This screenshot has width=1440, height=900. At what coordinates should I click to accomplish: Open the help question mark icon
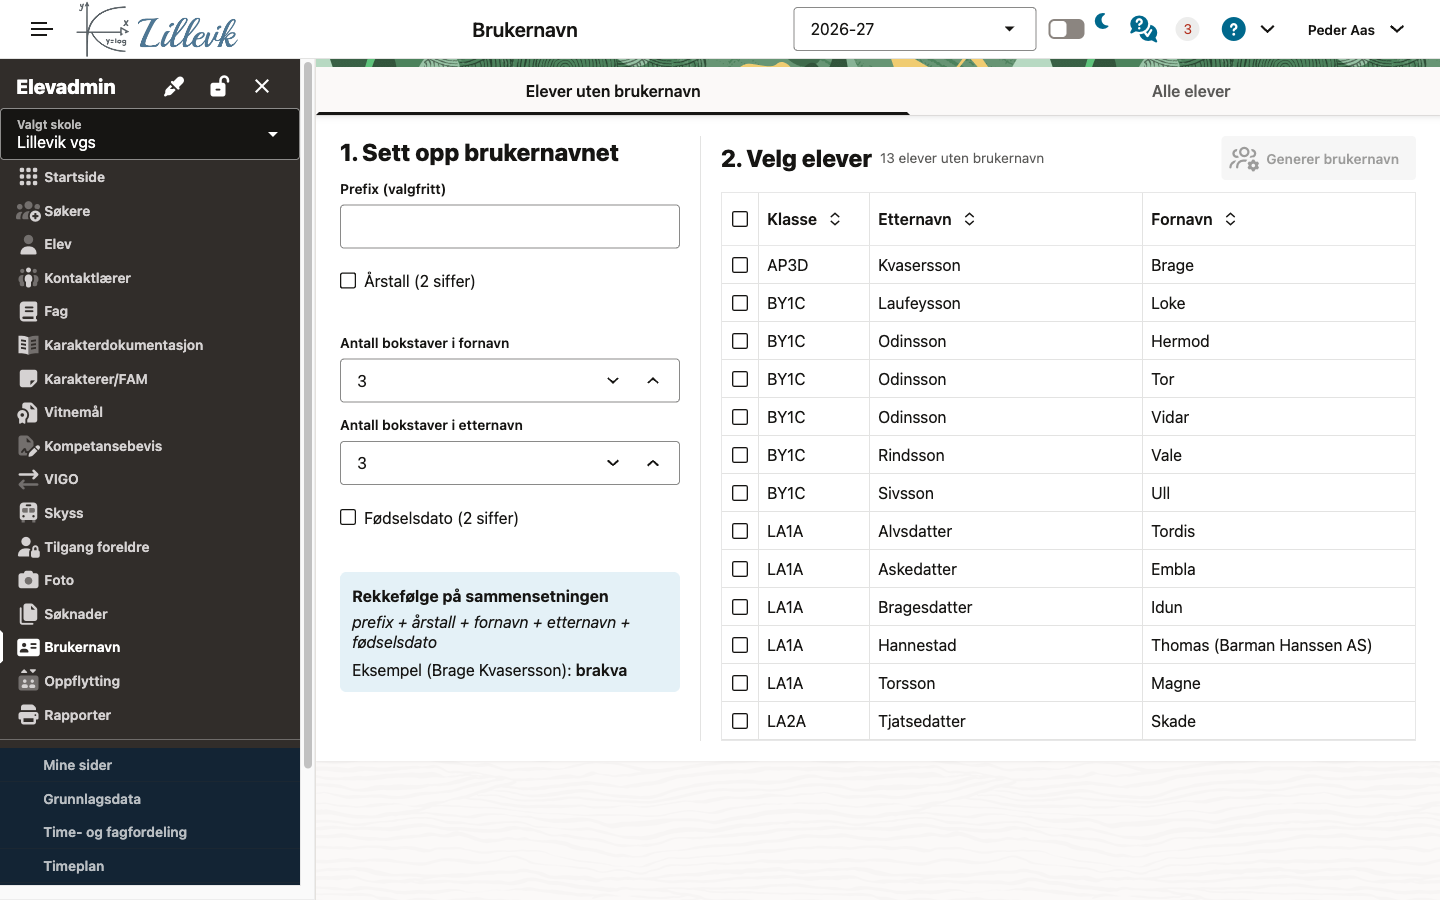1234,29
